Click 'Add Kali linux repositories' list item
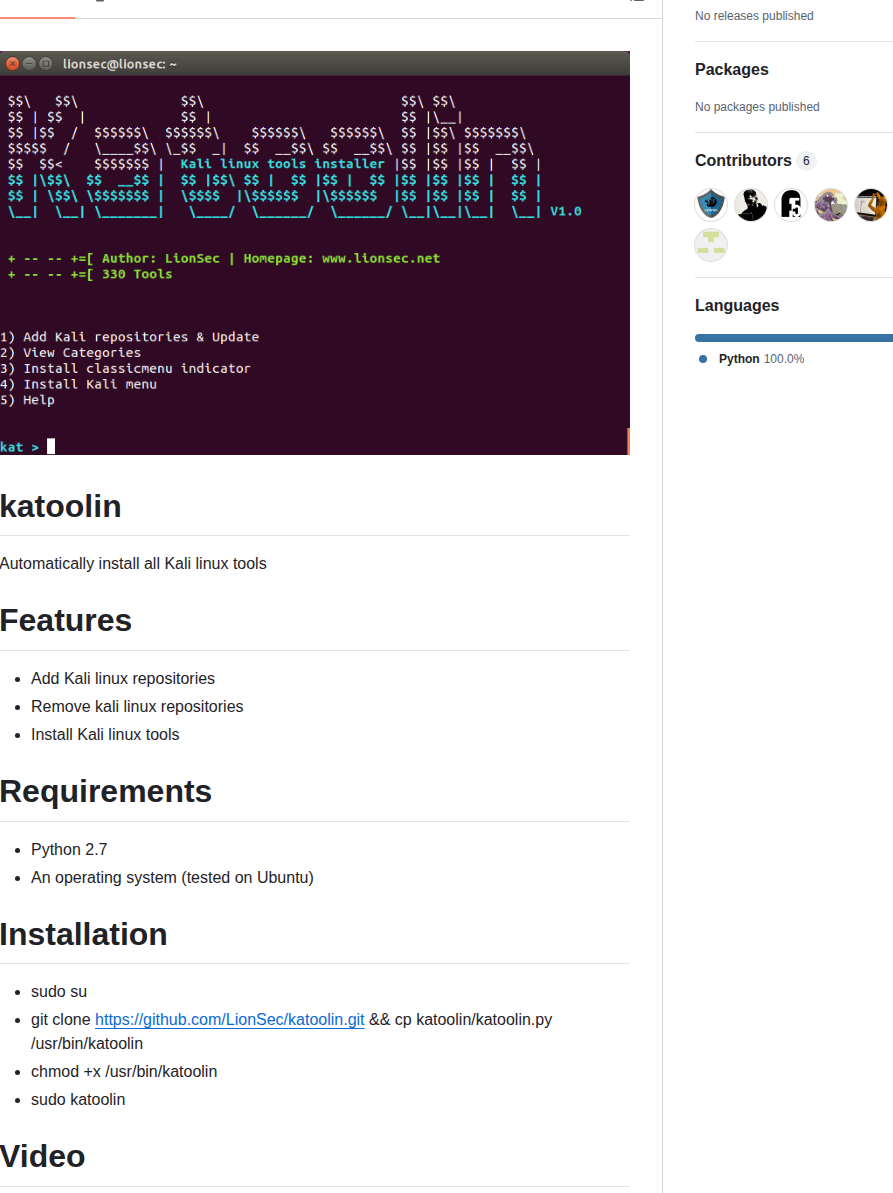This screenshot has height=1193, width=893. tap(122, 679)
